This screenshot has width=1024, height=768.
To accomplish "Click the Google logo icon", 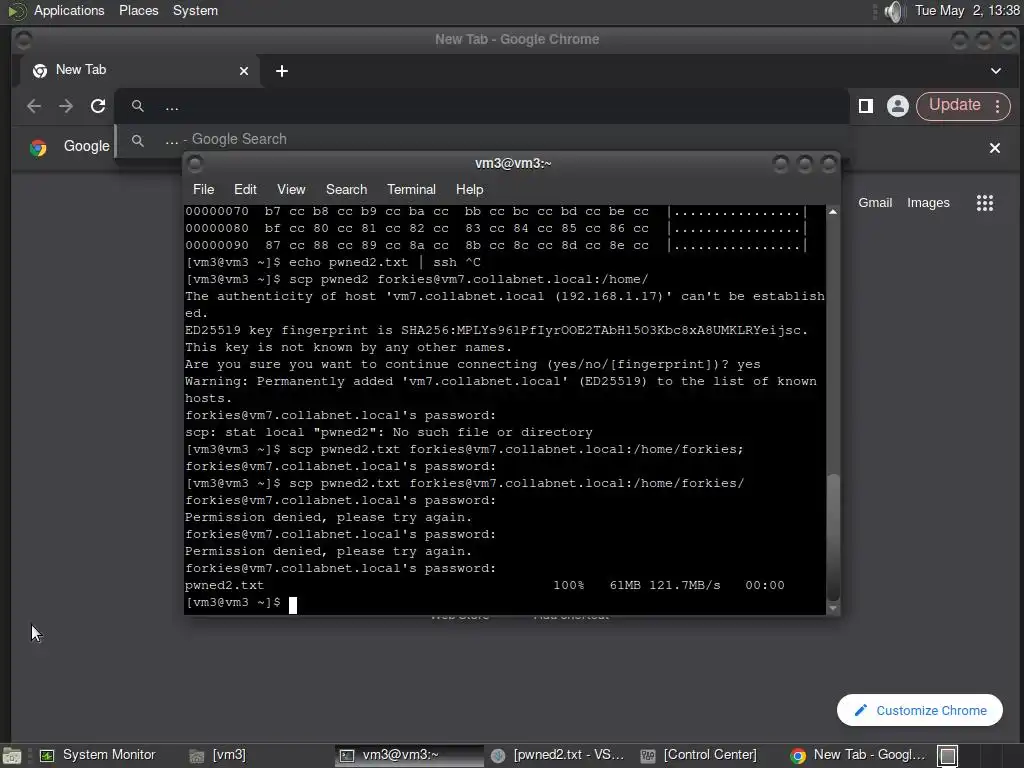I will [x=38, y=148].
